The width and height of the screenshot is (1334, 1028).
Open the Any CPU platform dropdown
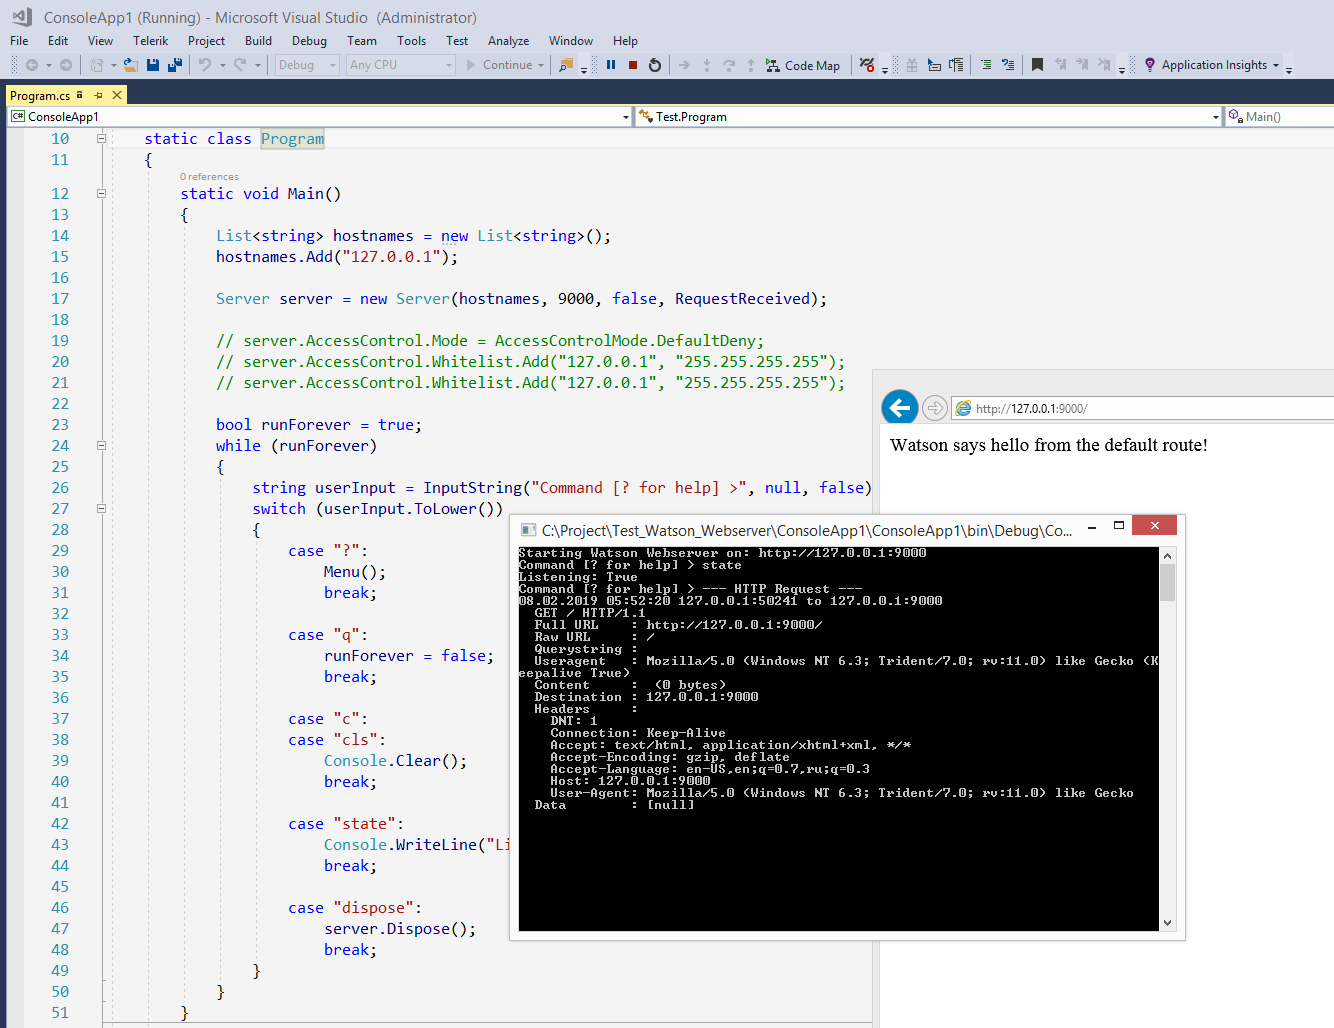(x=449, y=64)
